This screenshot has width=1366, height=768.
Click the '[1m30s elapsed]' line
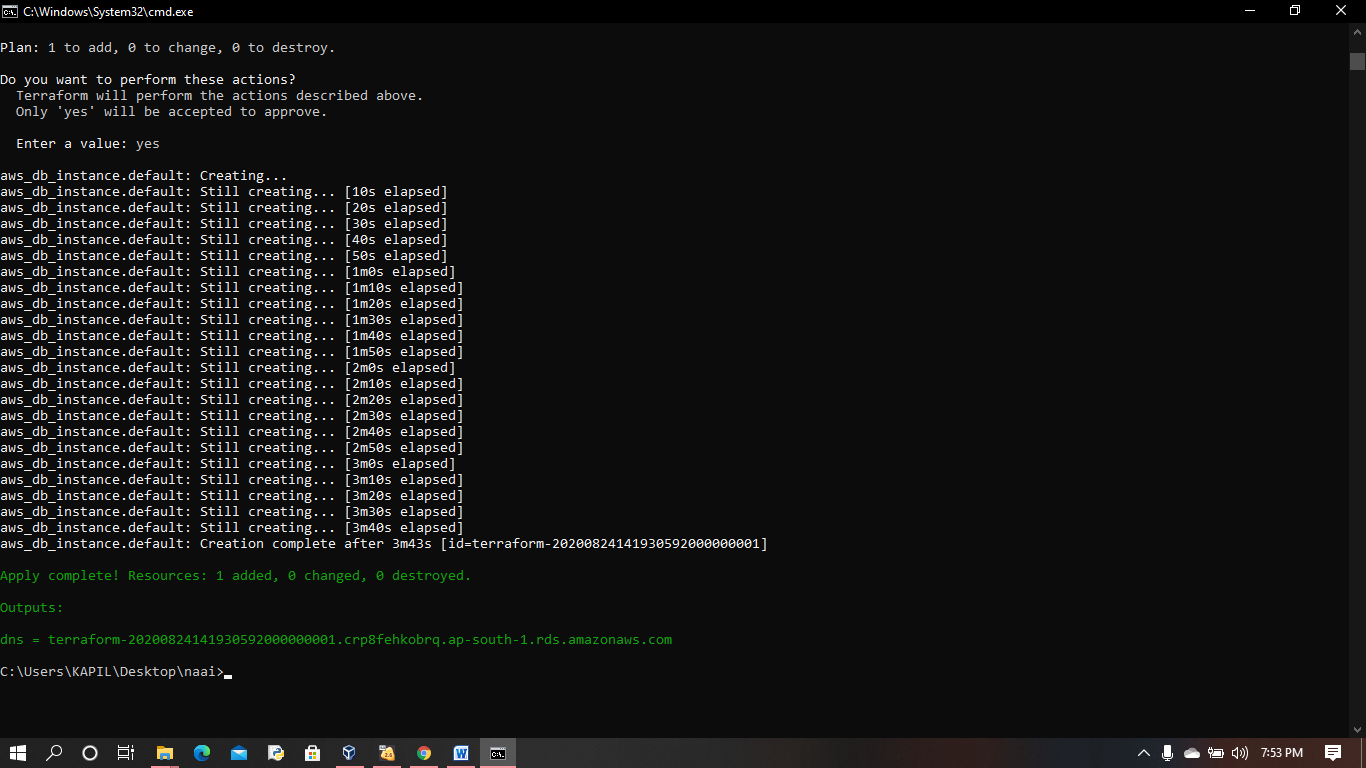(232, 320)
